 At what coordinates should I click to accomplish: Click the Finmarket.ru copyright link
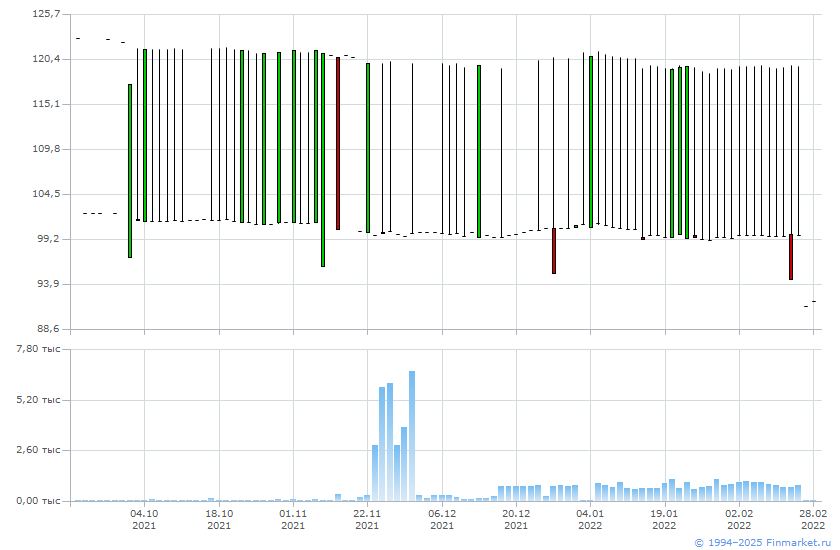[763, 542]
